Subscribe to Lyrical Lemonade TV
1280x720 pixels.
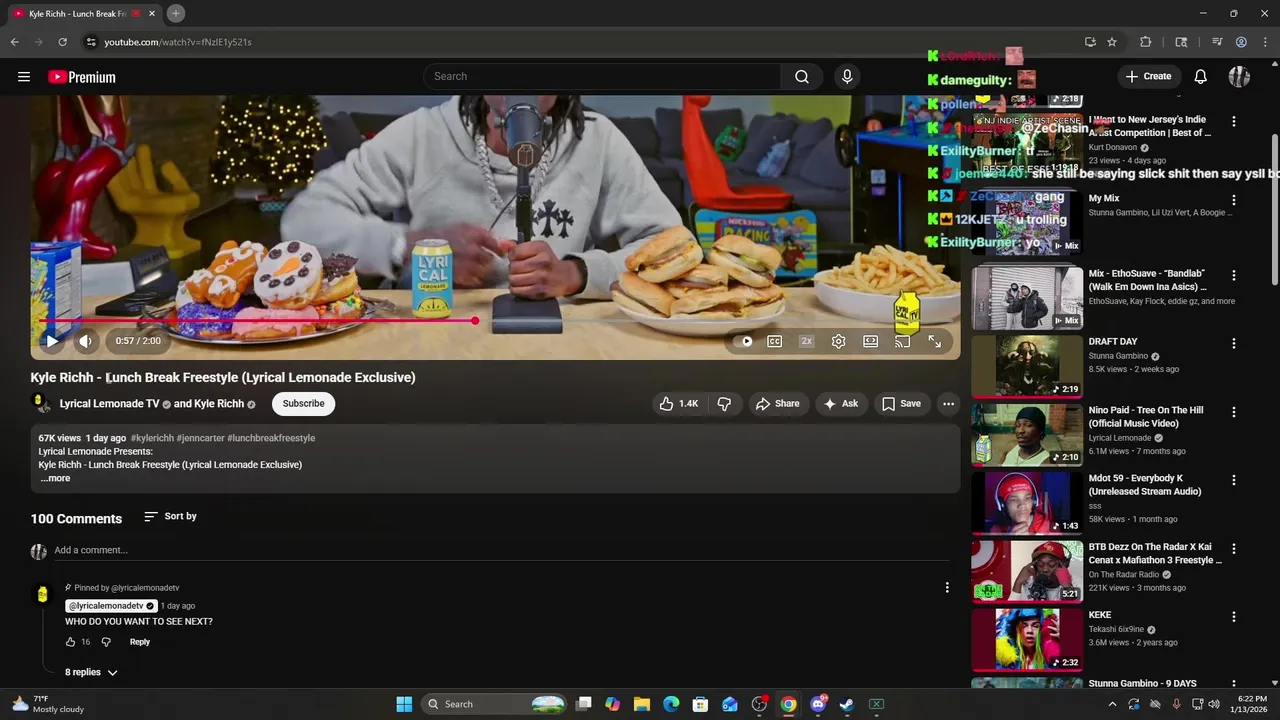[303, 404]
